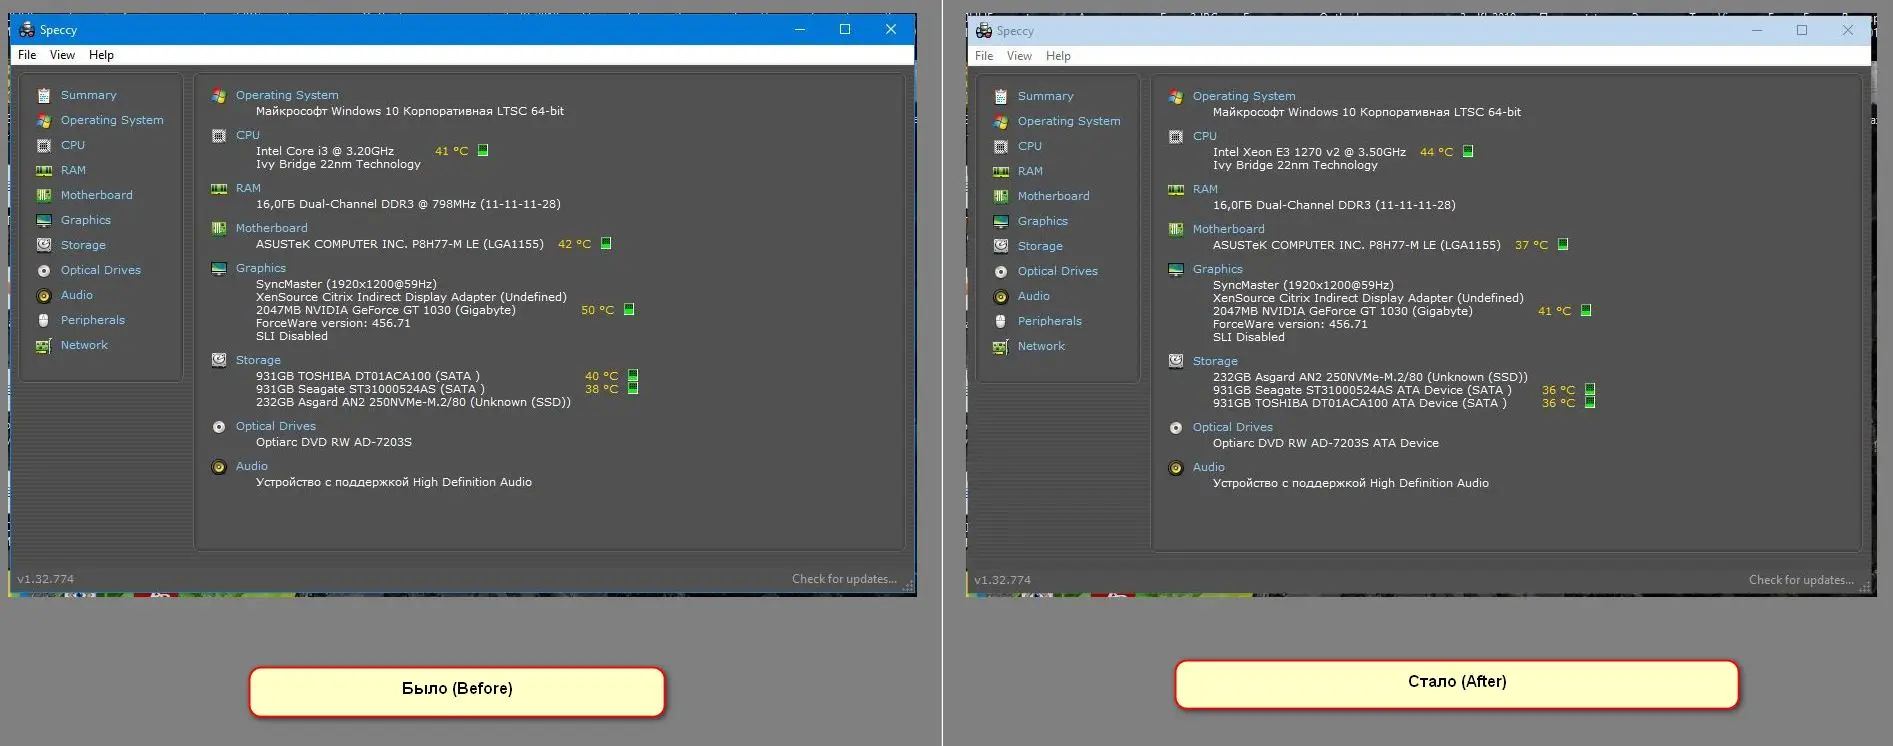The height and width of the screenshot is (746, 1893).
Task: Choose RAM sidebar label in Xeon window
Action: click(x=1030, y=171)
